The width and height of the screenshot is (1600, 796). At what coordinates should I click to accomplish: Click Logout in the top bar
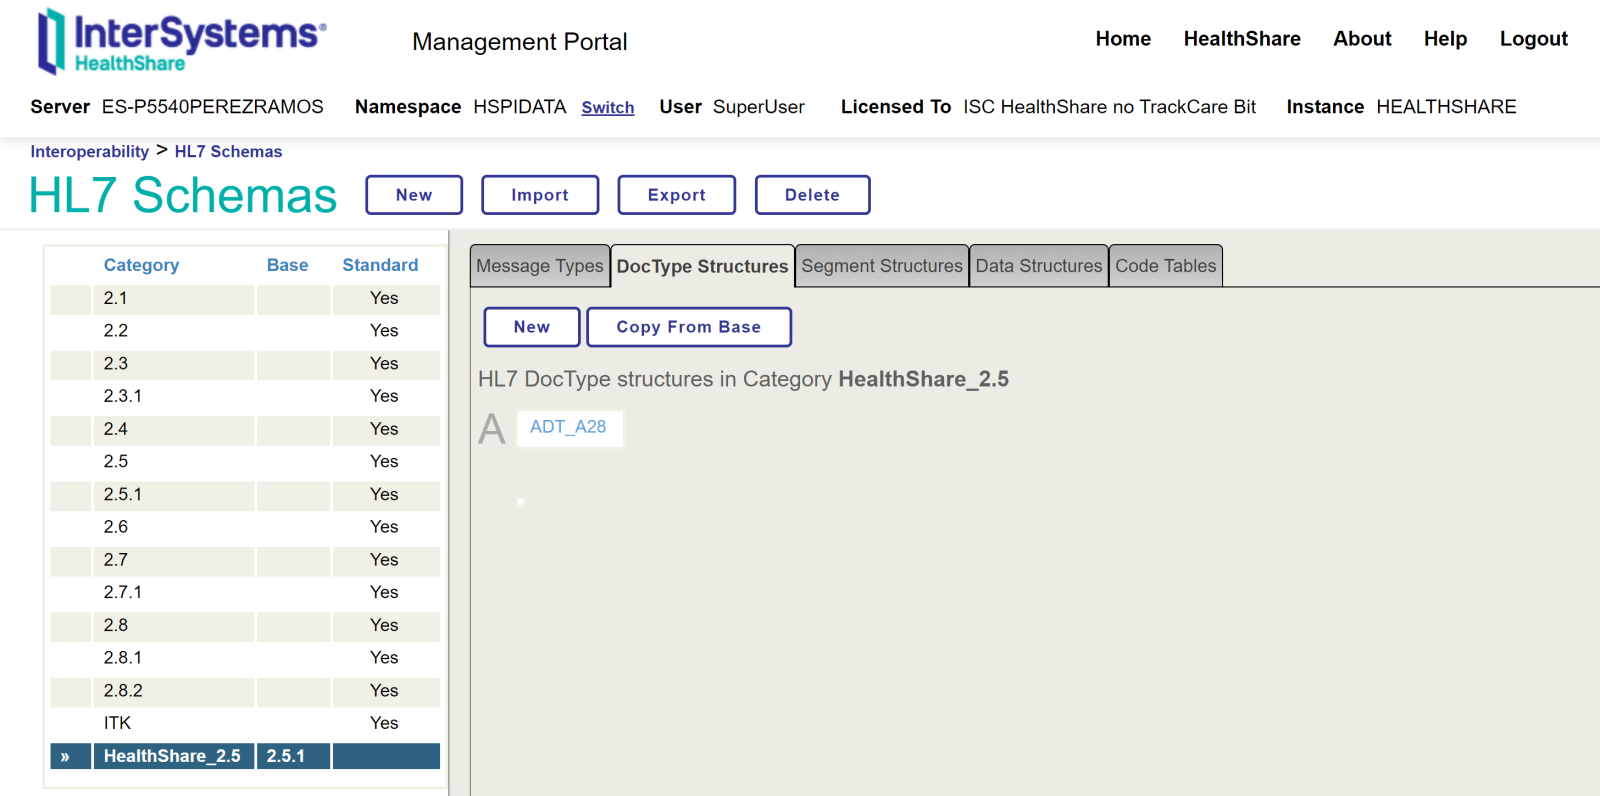[x=1533, y=39]
